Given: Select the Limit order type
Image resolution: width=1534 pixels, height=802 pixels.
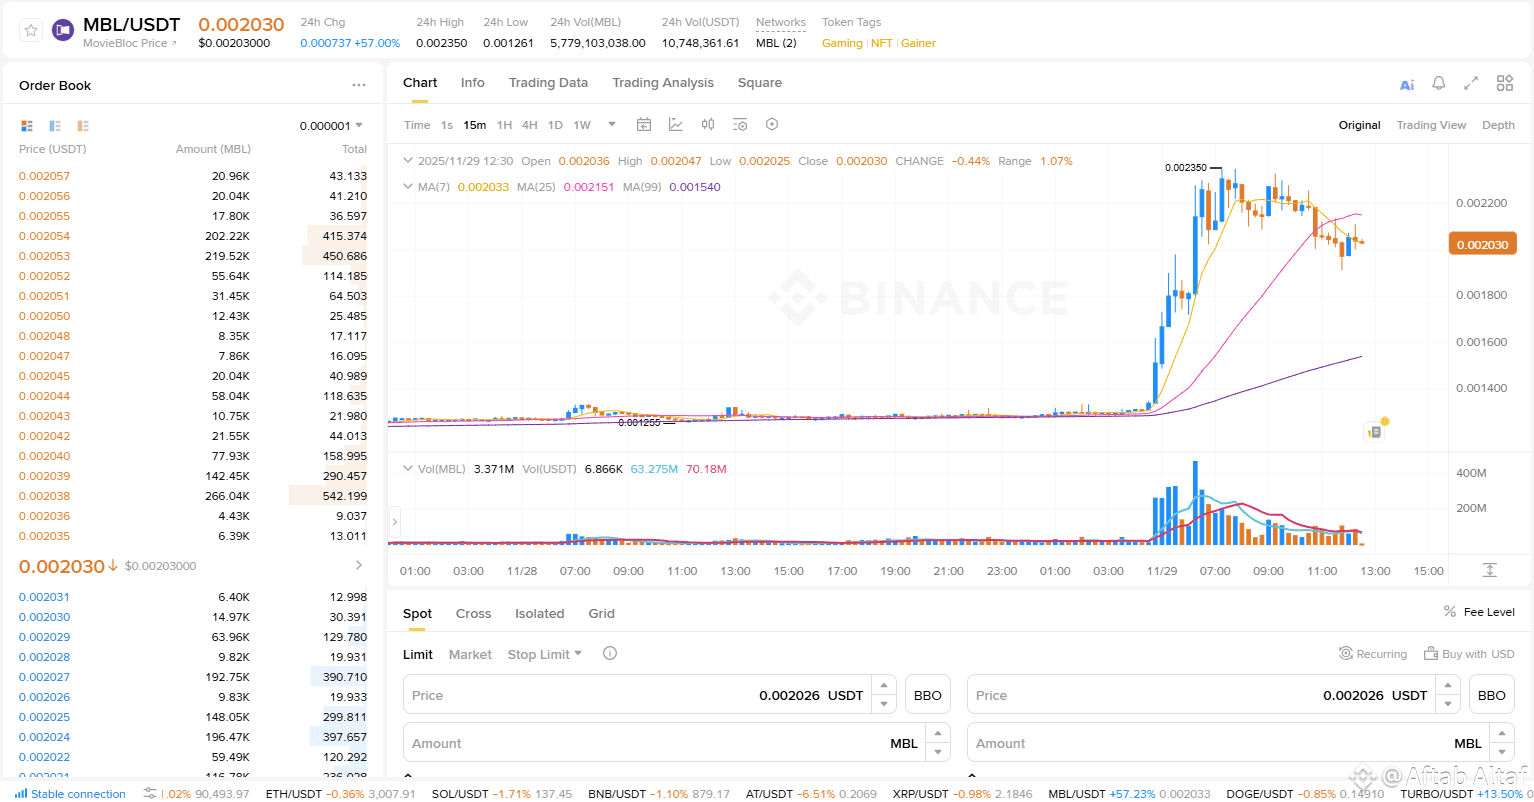Looking at the screenshot, I should [x=418, y=654].
